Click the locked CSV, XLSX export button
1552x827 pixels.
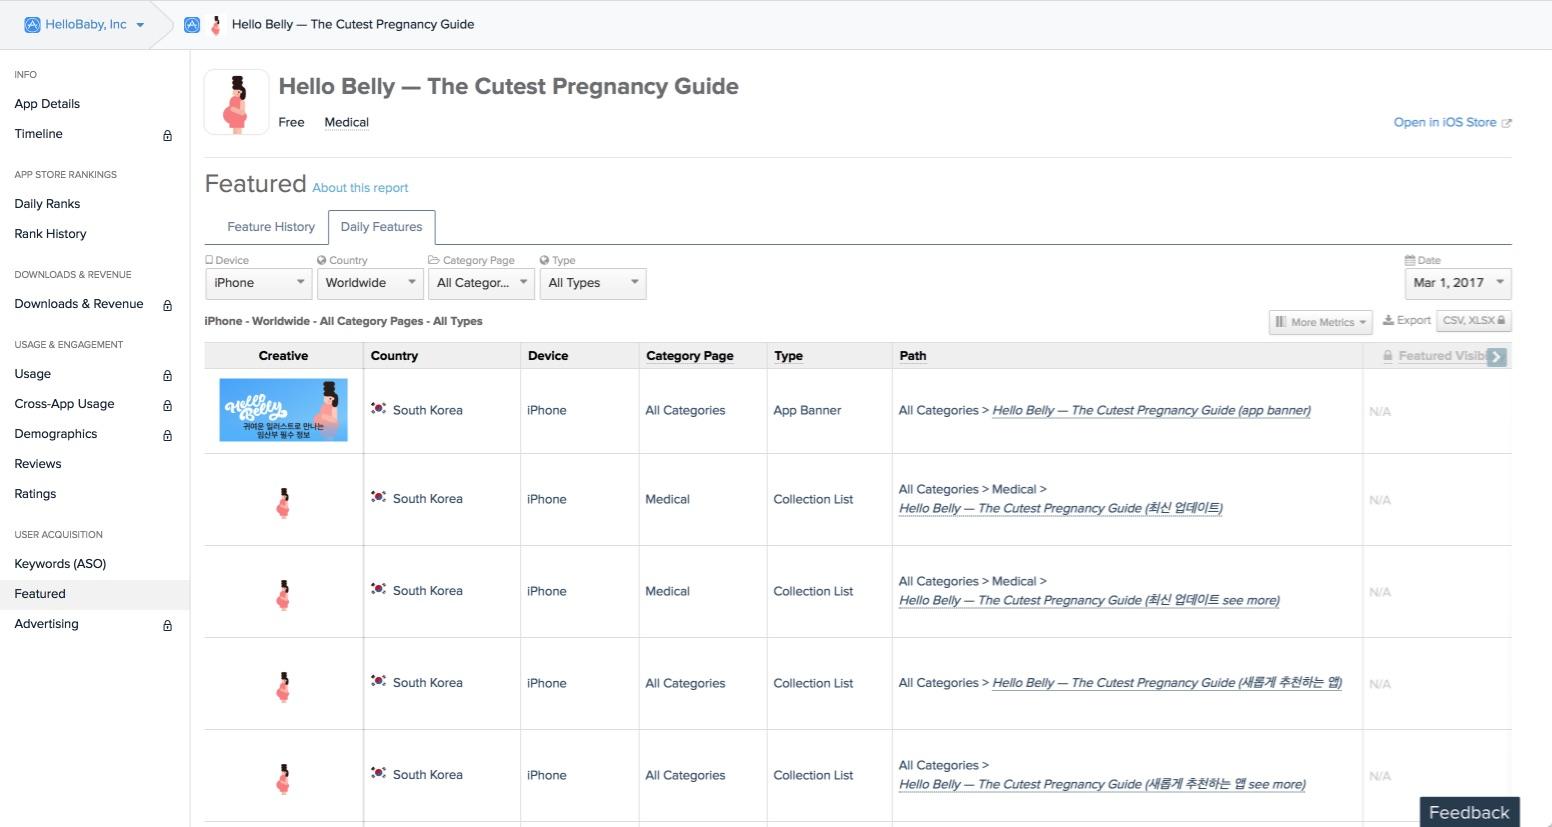(x=1474, y=321)
